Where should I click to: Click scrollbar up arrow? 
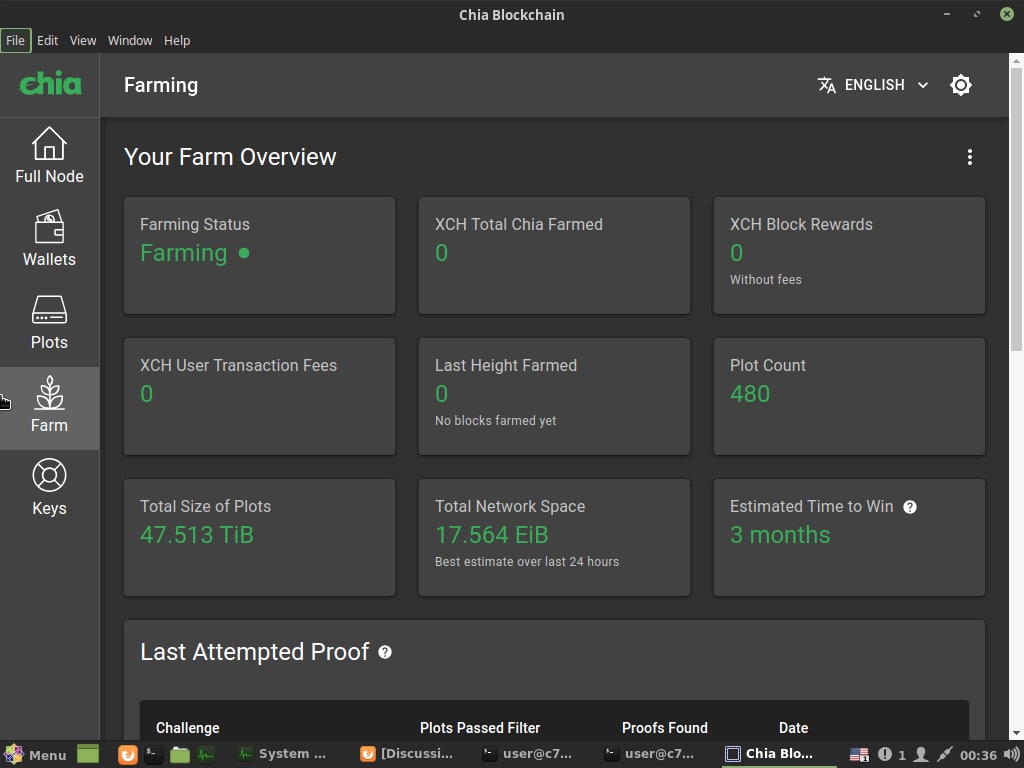pyautogui.click(x=1016, y=61)
